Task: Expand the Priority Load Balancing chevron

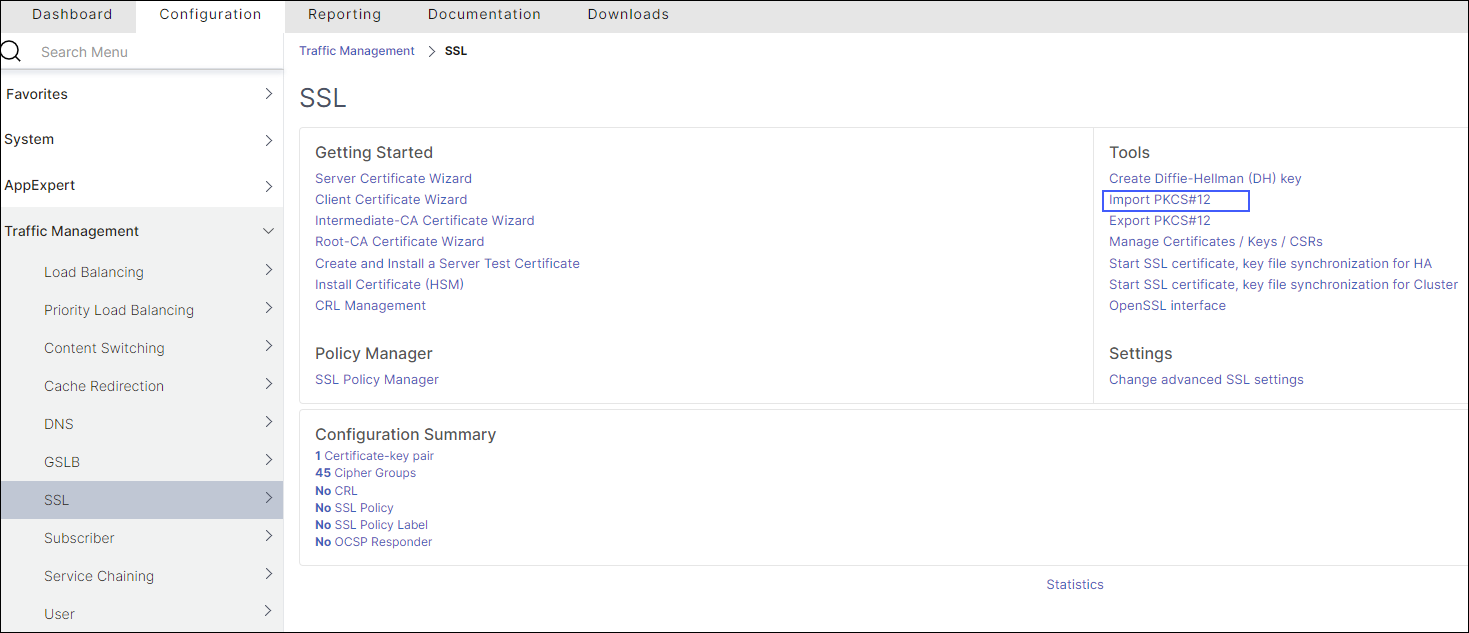Action: pos(268,308)
